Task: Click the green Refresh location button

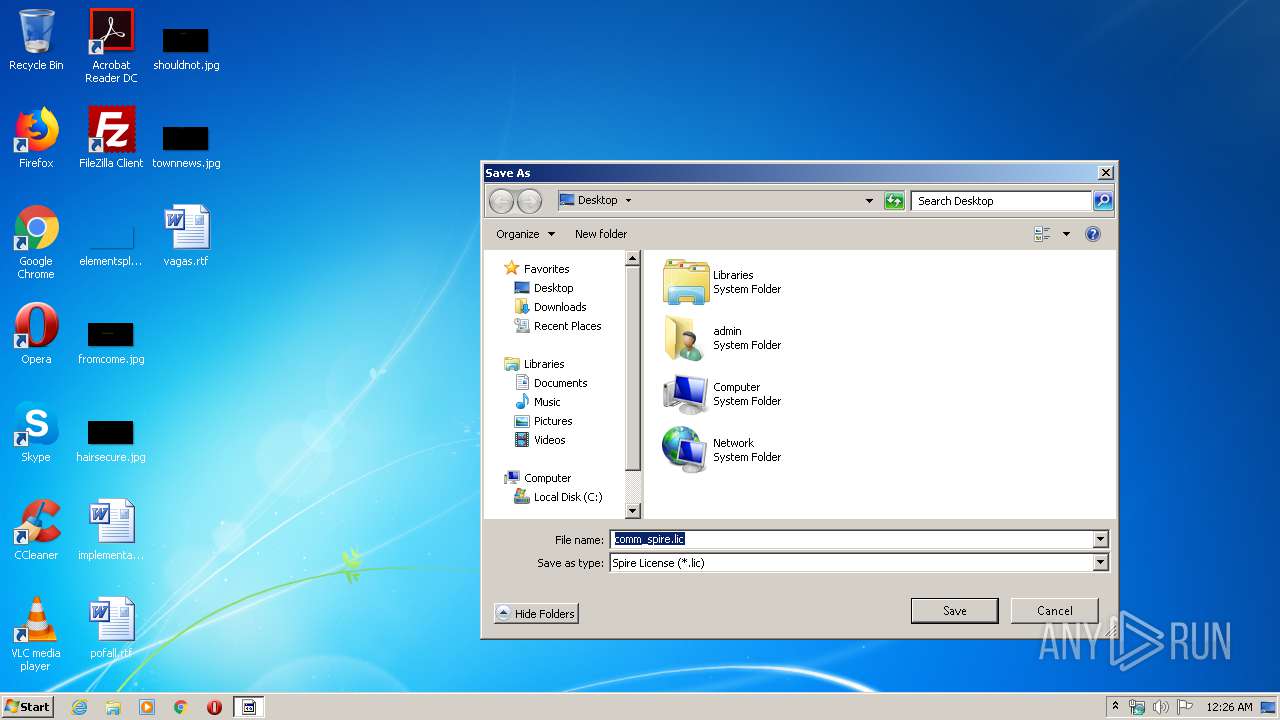Action: pos(894,201)
